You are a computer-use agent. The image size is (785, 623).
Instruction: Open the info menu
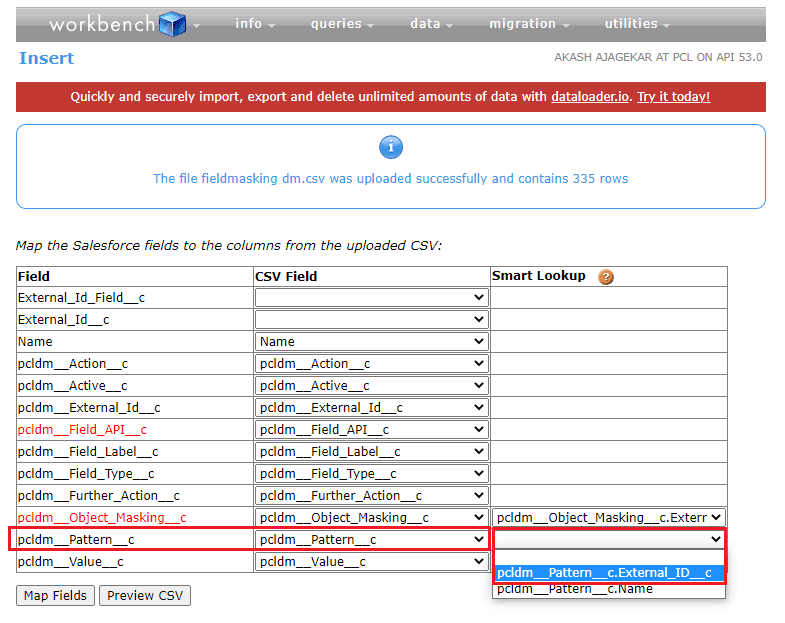[x=255, y=24]
